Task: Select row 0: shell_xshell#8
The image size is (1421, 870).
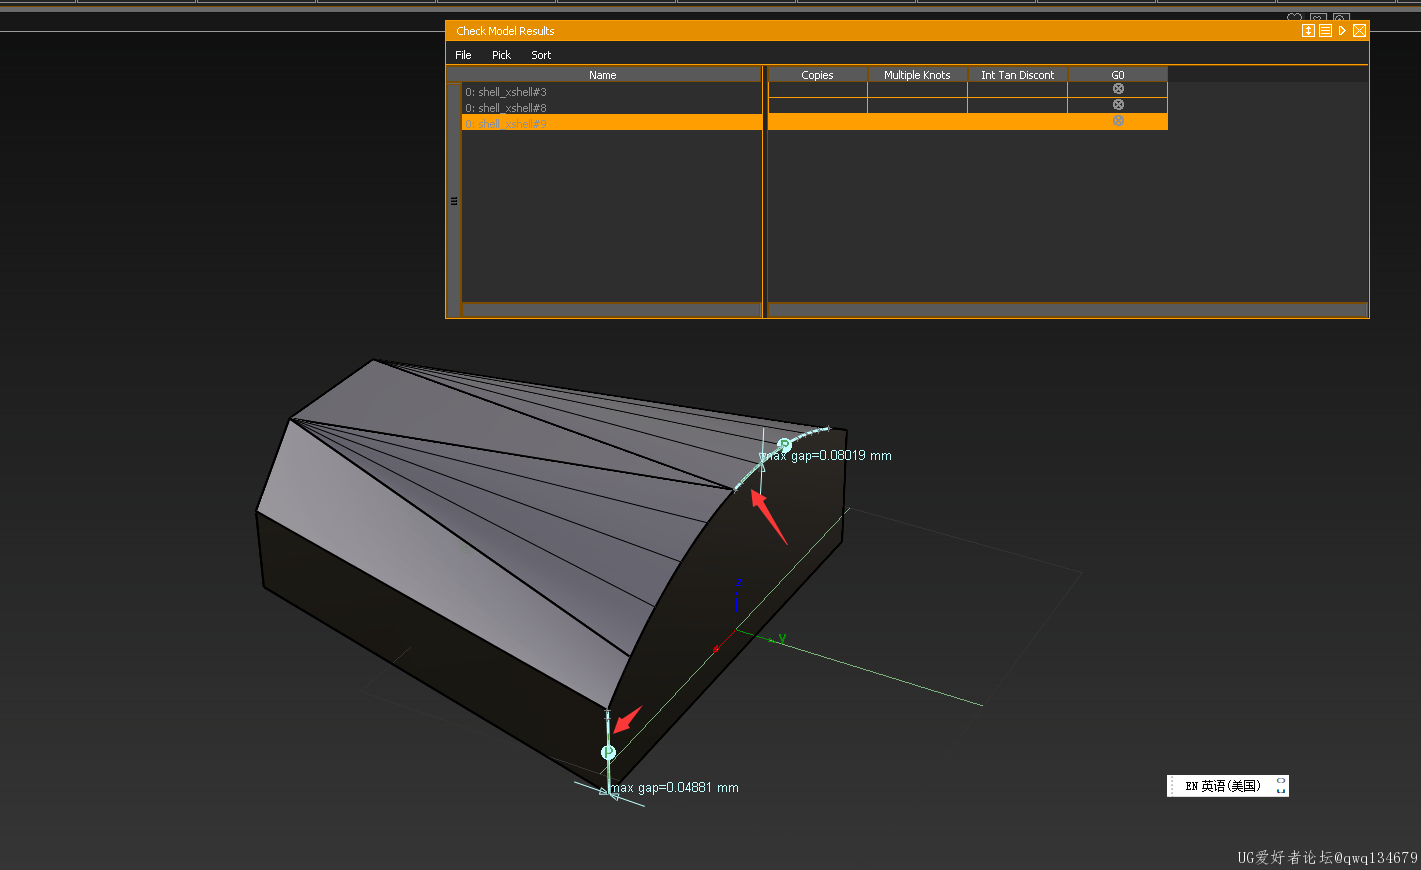Action: point(611,107)
